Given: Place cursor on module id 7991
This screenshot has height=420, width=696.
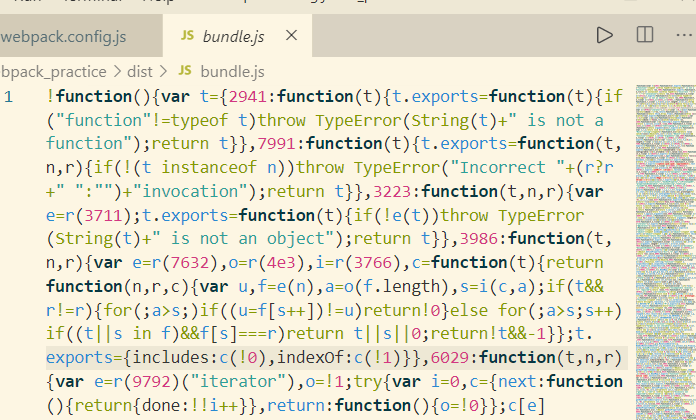Looking at the screenshot, I should click(276, 144).
